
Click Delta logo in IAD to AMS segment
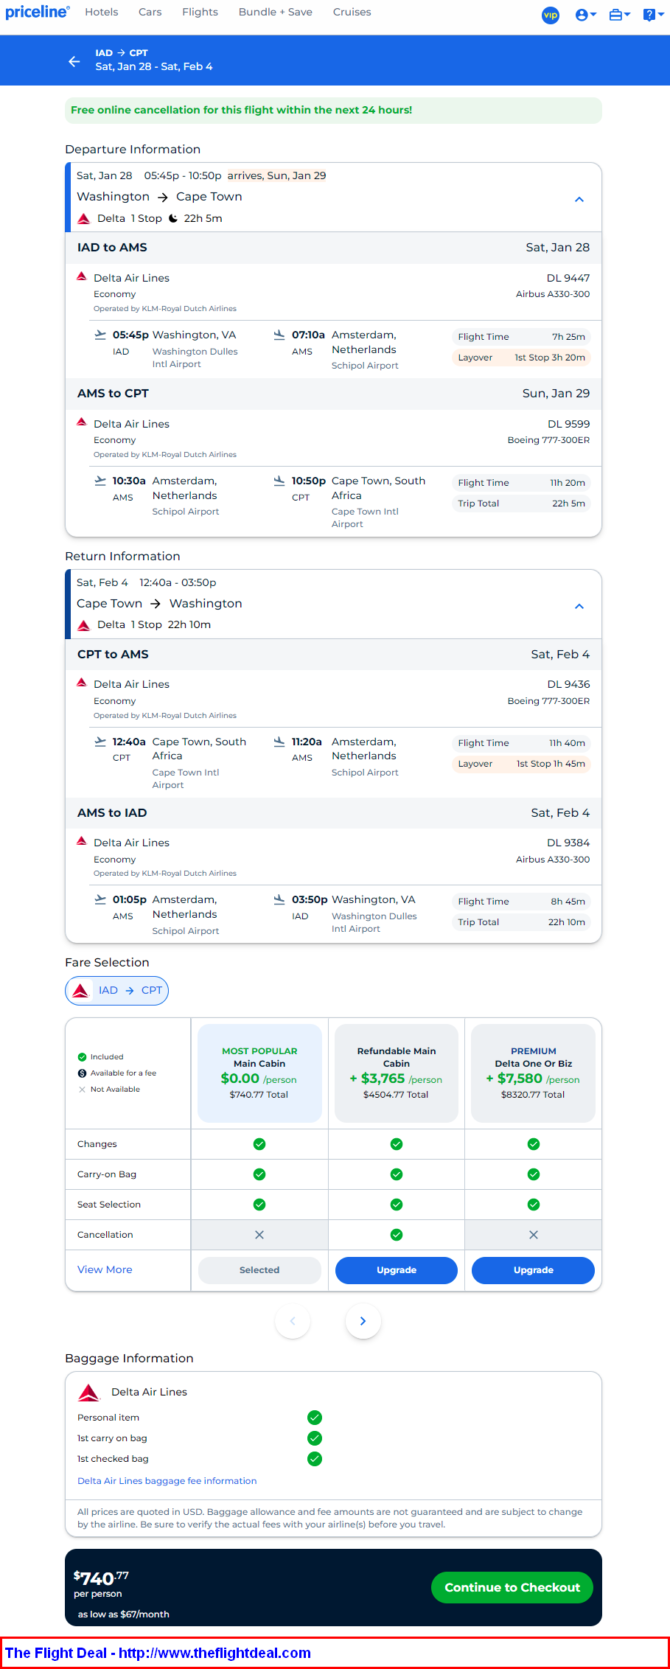tap(82, 276)
